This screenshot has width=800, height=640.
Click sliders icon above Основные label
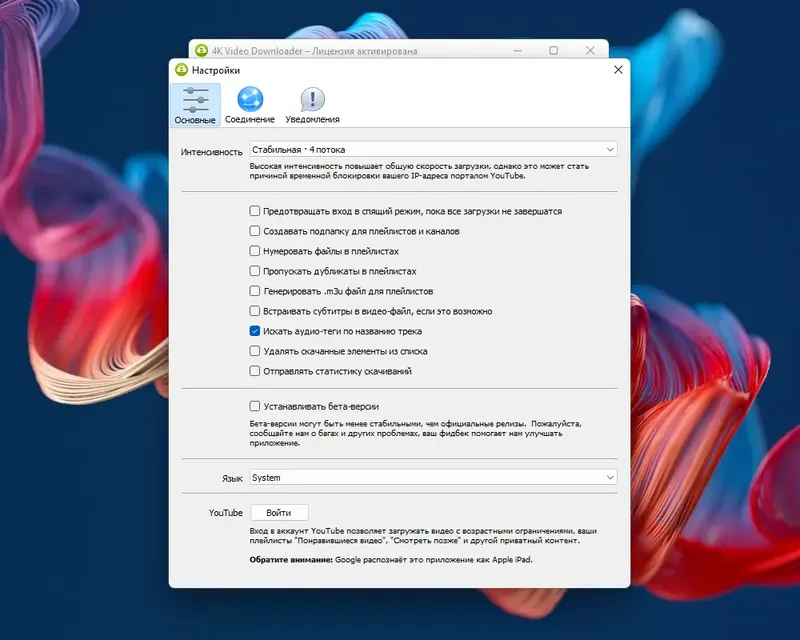[x=197, y=100]
